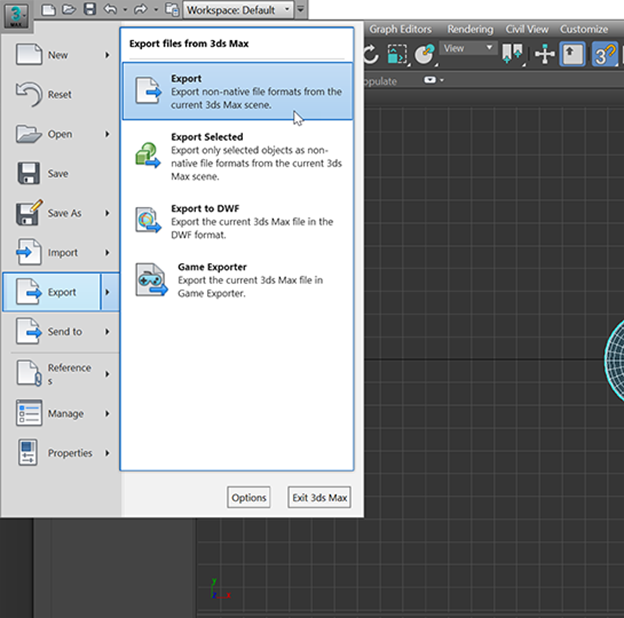This screenshot has width=624, height=618.
Task: Choose Import in the application menu
Action: point(61,253)
